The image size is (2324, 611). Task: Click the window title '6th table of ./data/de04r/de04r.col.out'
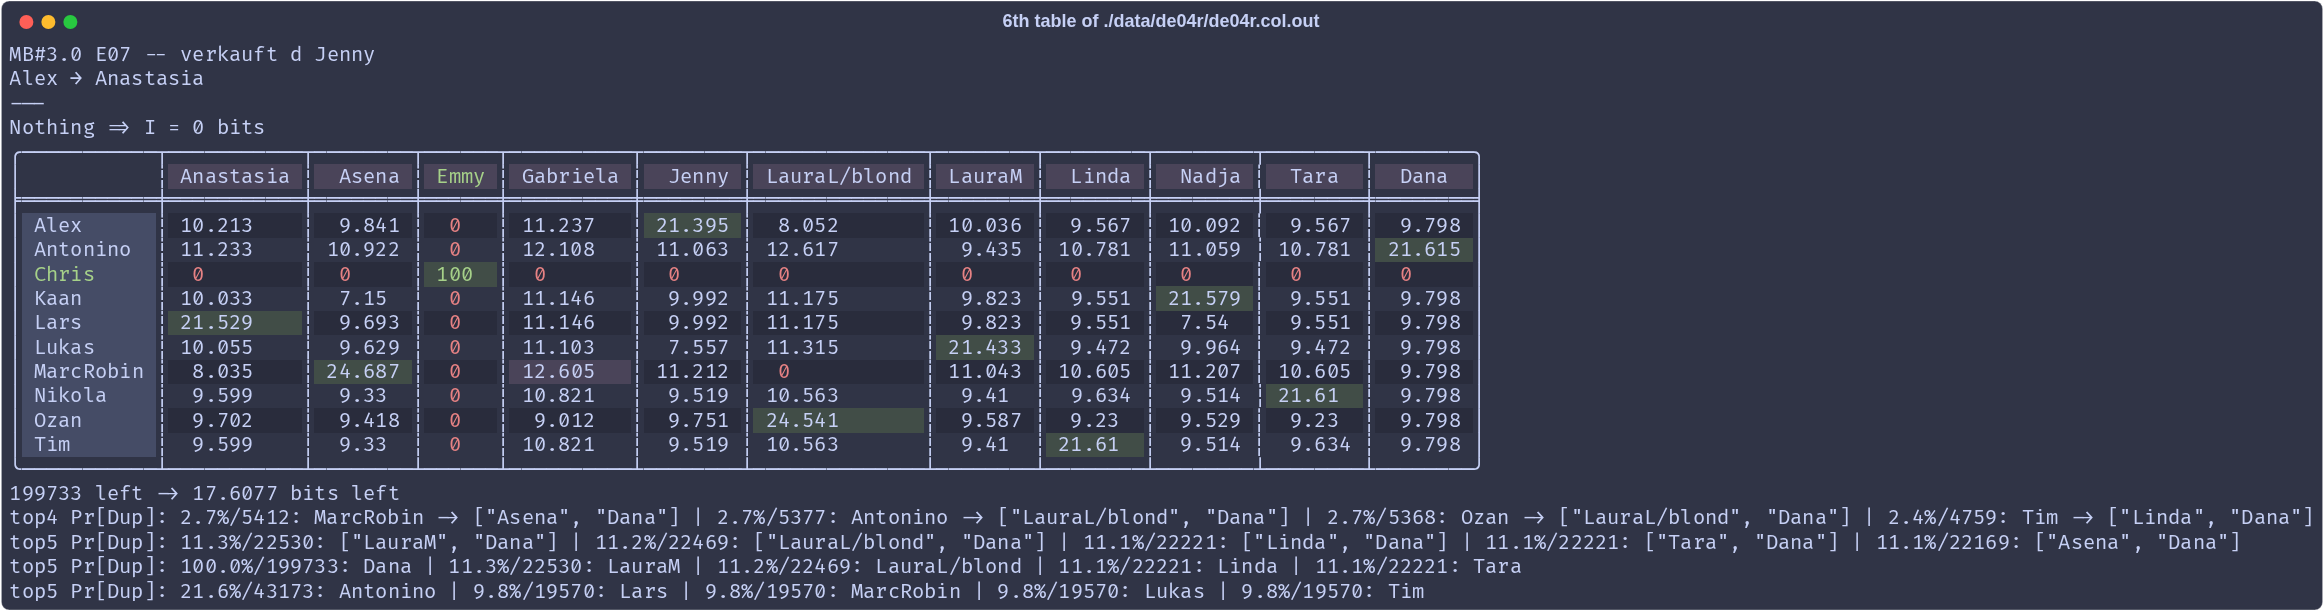1160,21
